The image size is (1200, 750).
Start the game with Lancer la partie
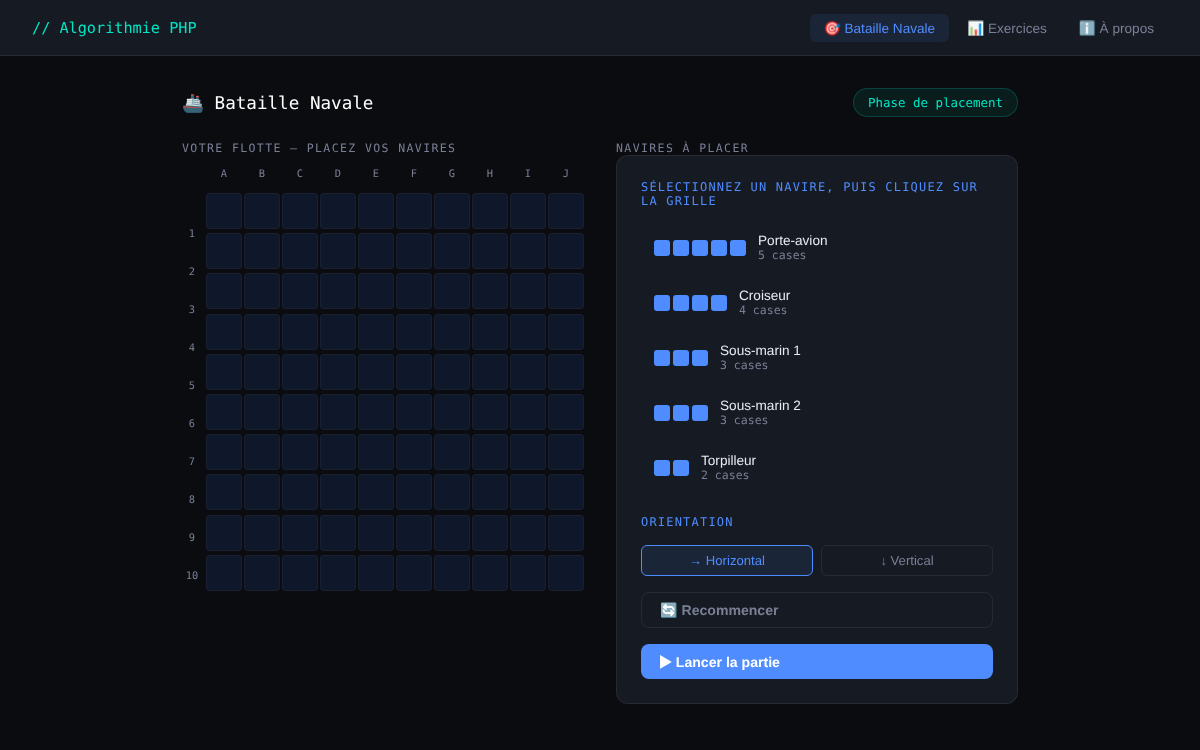(817, 662)
